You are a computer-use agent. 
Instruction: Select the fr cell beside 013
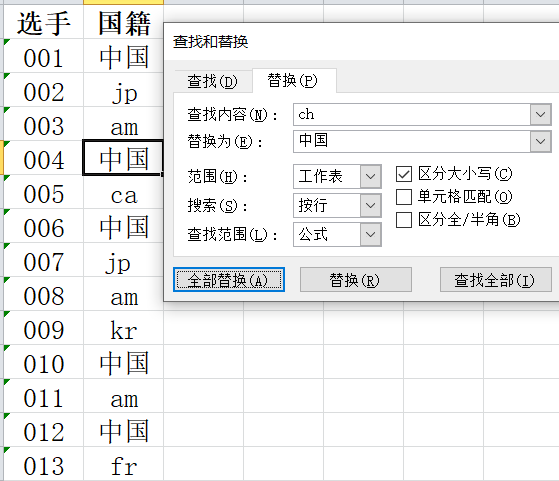click(124, 464)
